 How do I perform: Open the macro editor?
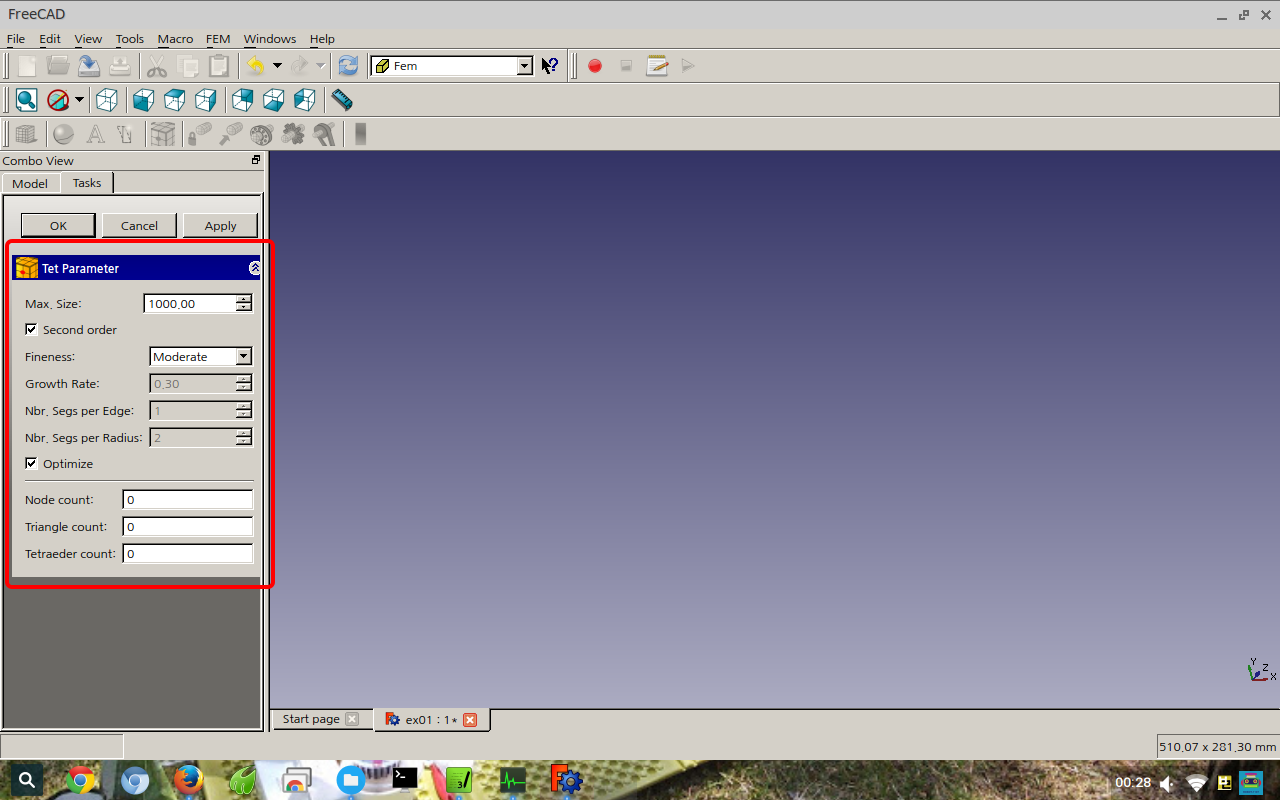coord(656,65)
